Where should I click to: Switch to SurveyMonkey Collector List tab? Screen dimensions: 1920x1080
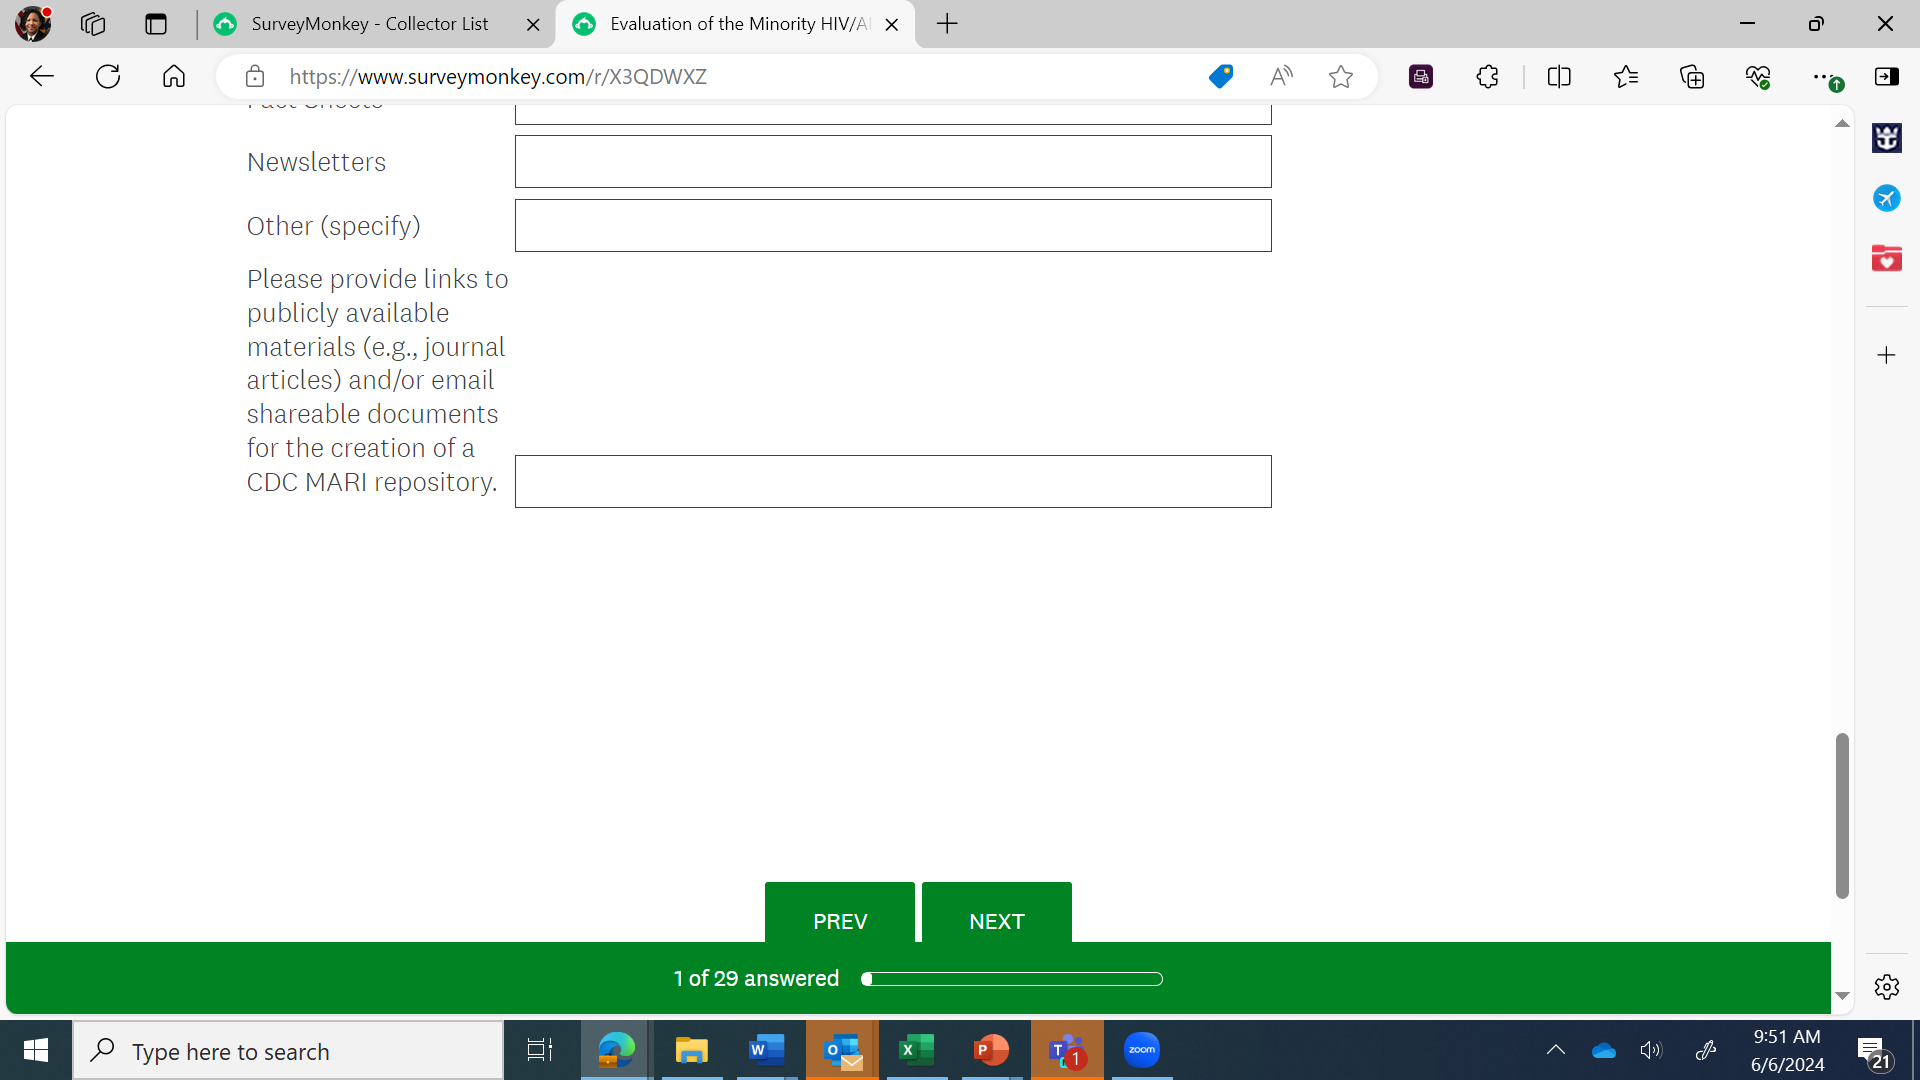coord(370,24)
